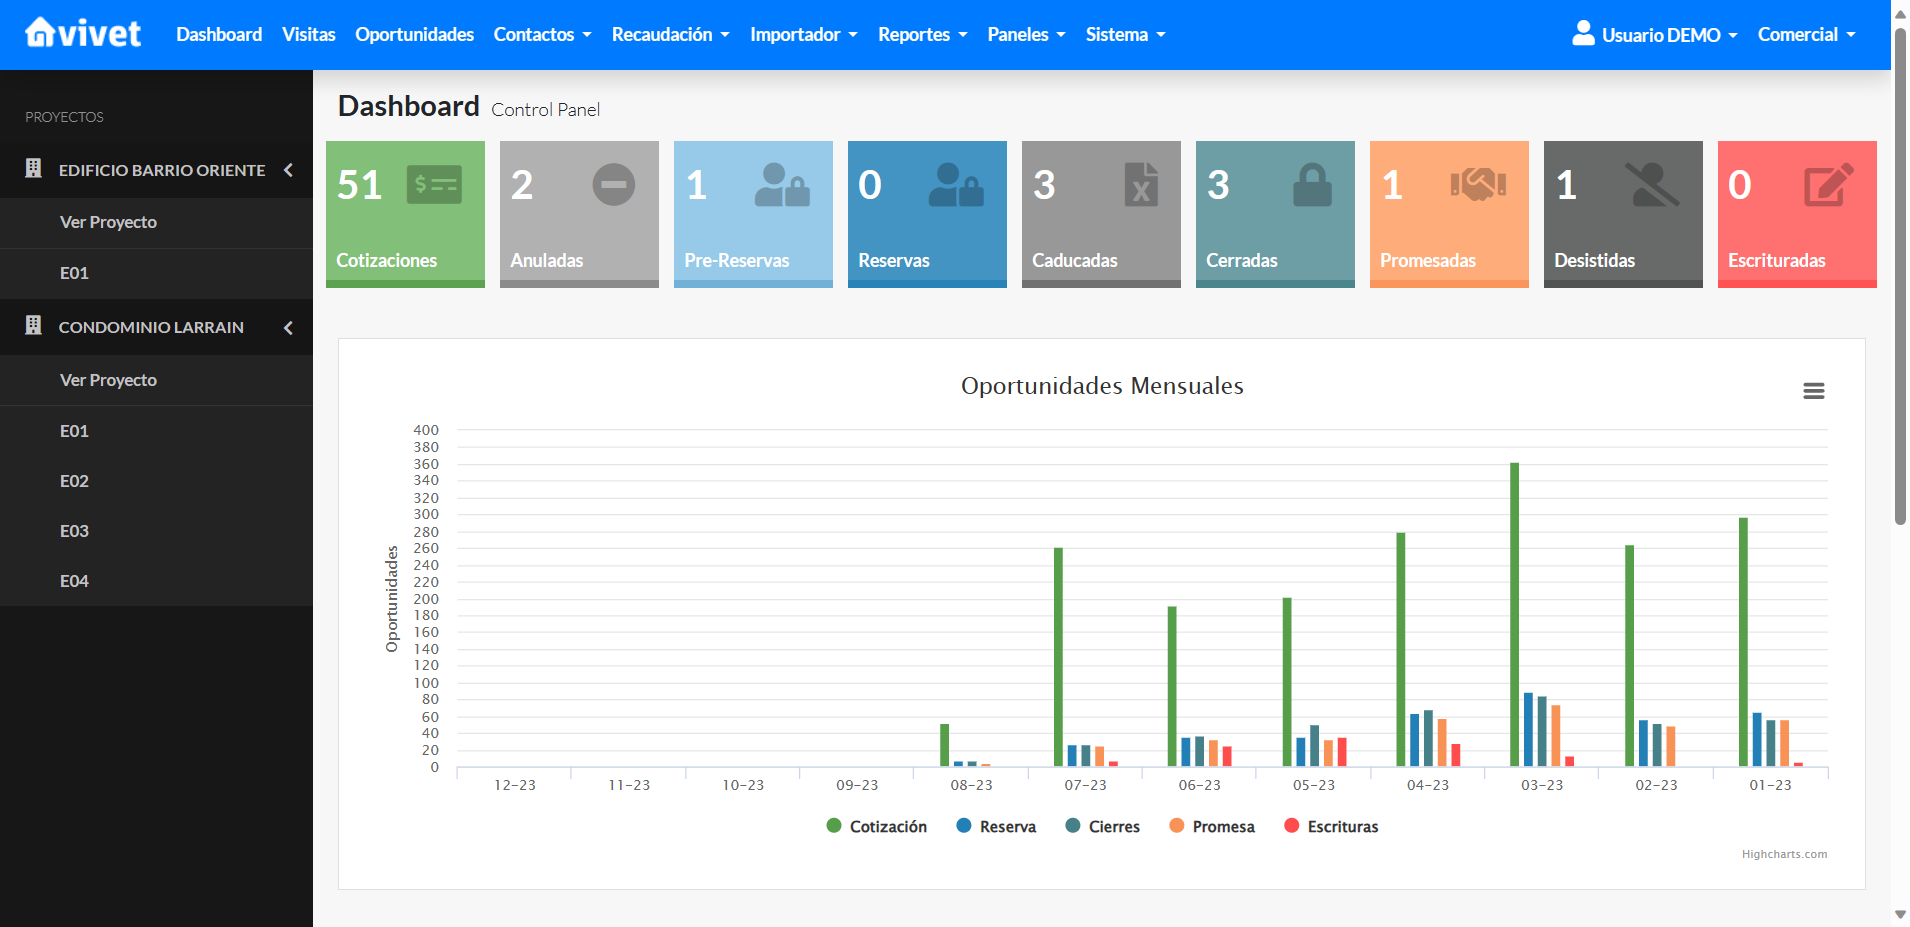This screenshot has width=1910, height=927.
Task: Click the Vivet home logo
Action: coord(83,33)
